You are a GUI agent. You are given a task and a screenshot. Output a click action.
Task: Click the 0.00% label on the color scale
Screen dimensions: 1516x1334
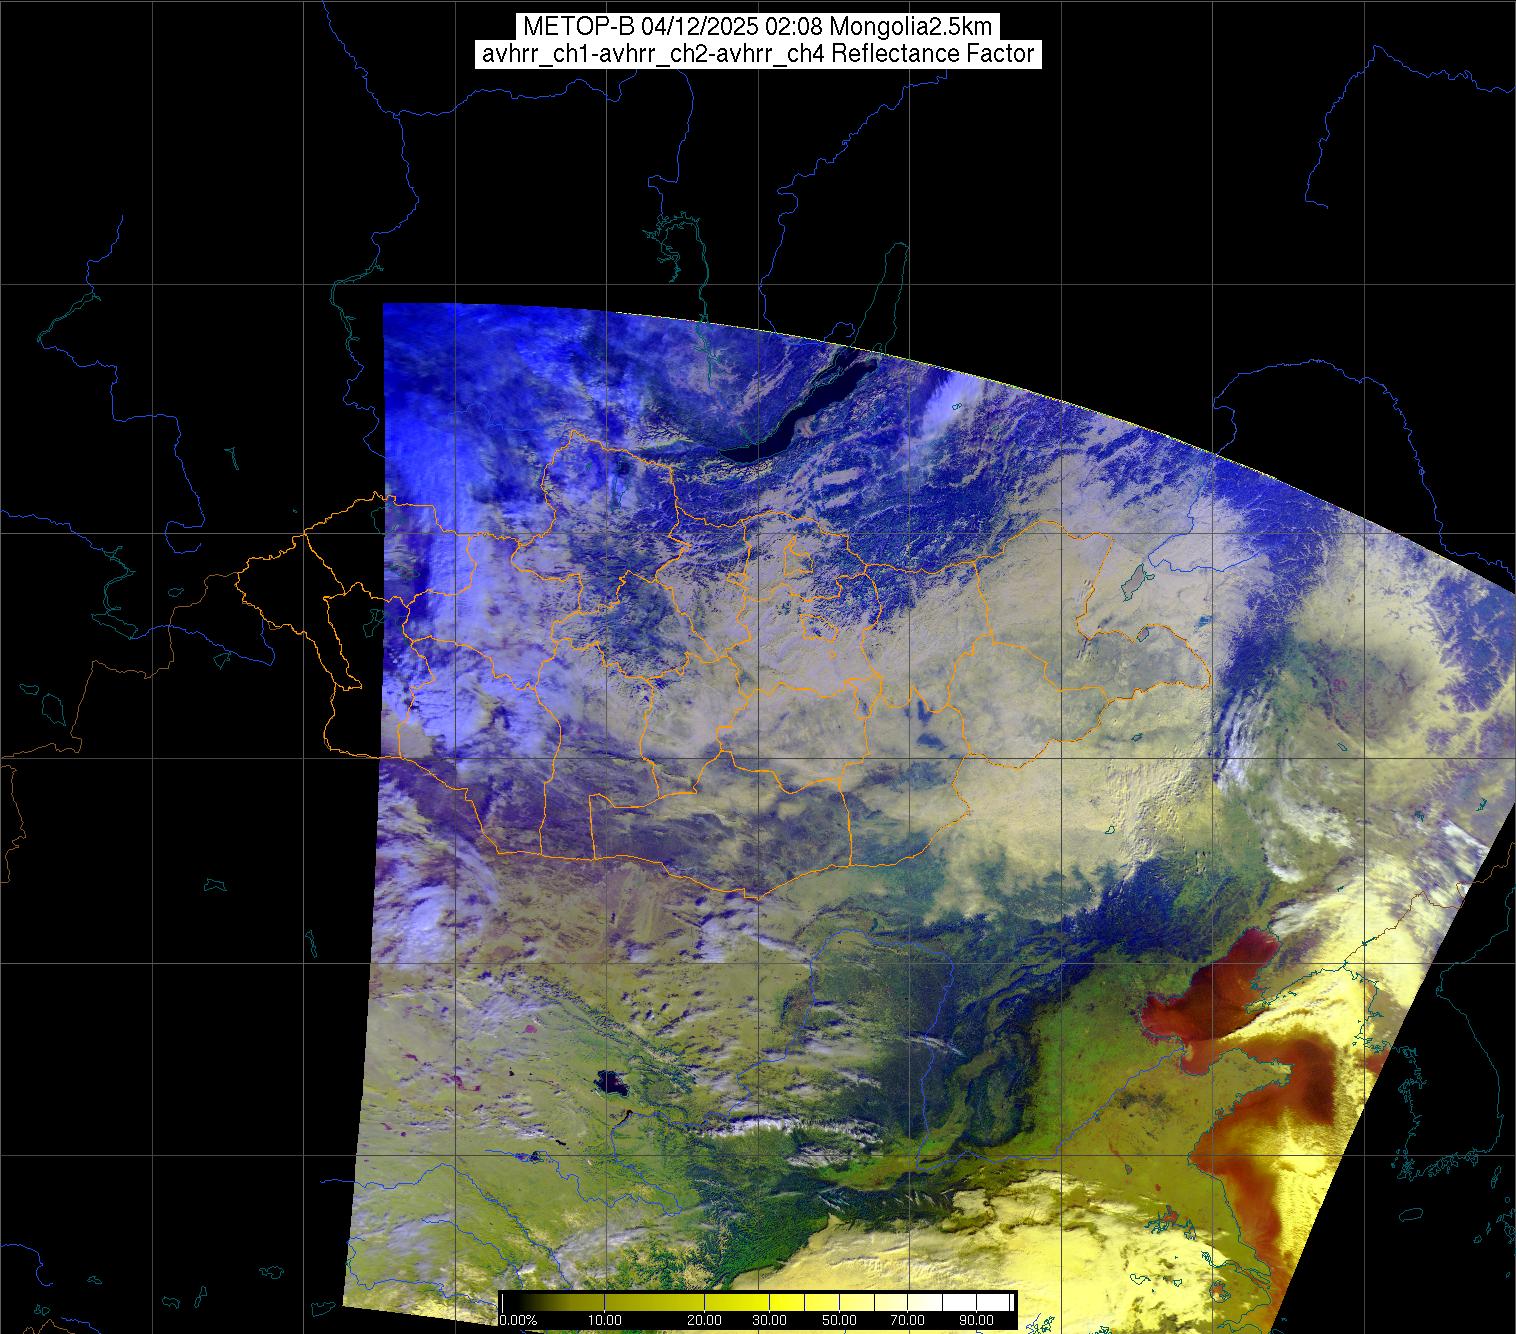(518, 1321)
